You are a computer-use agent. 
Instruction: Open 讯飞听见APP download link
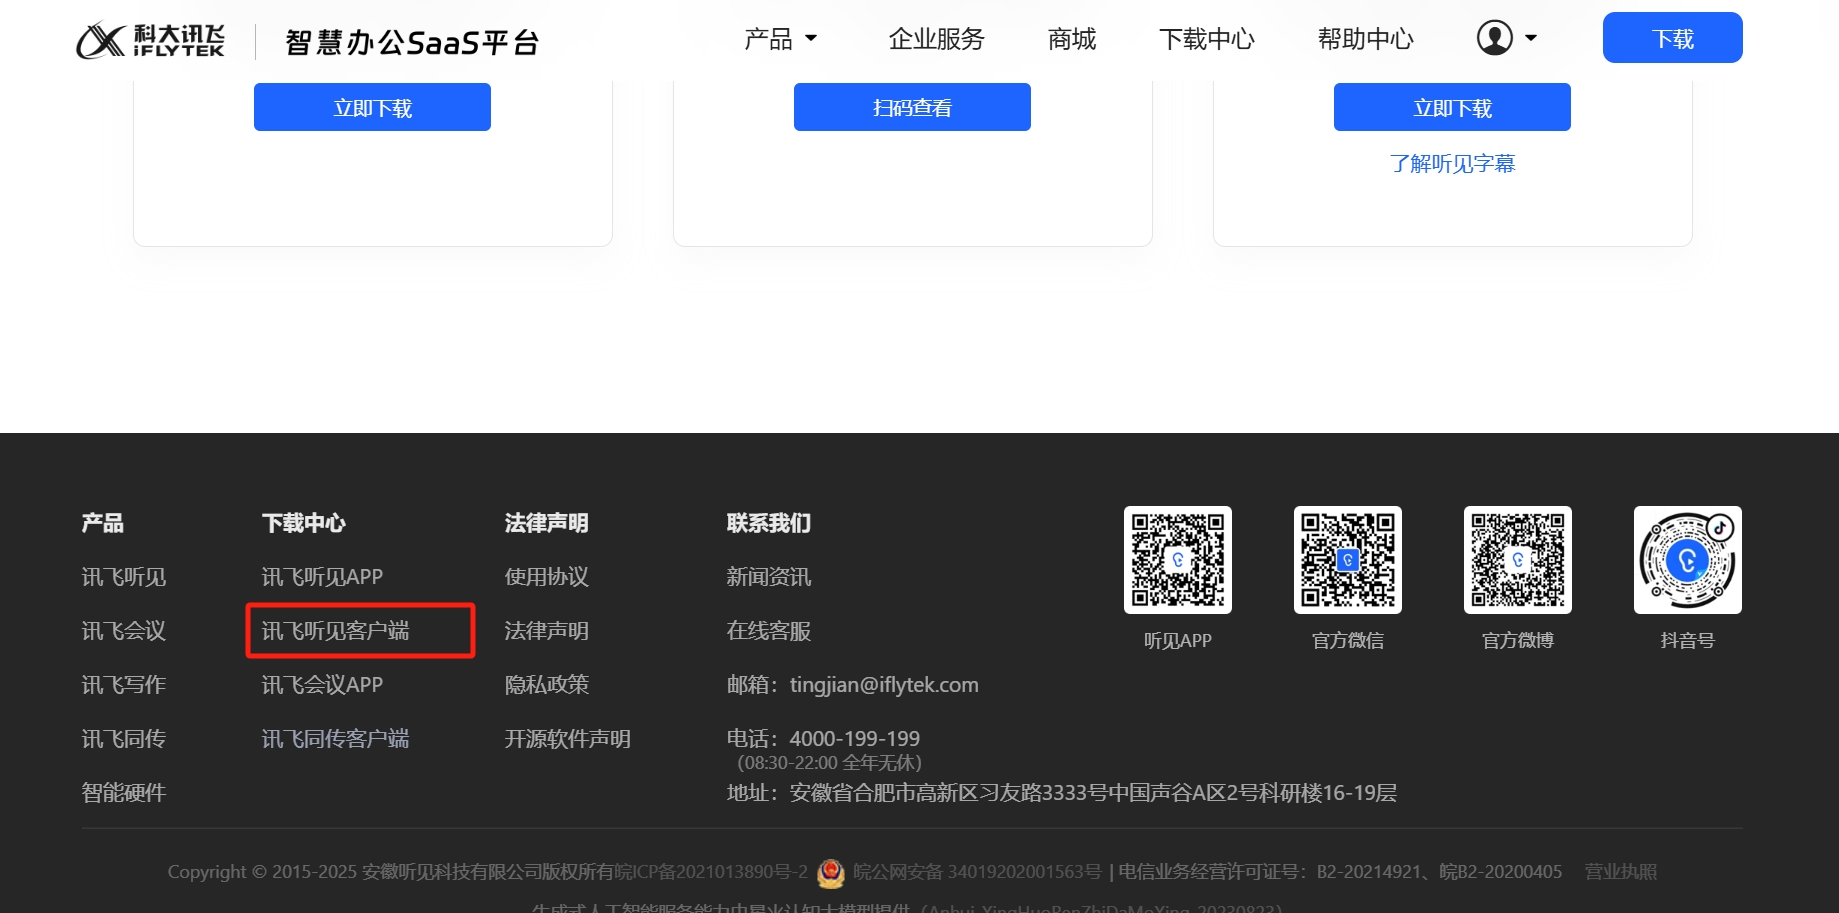[x=322, y=577]
